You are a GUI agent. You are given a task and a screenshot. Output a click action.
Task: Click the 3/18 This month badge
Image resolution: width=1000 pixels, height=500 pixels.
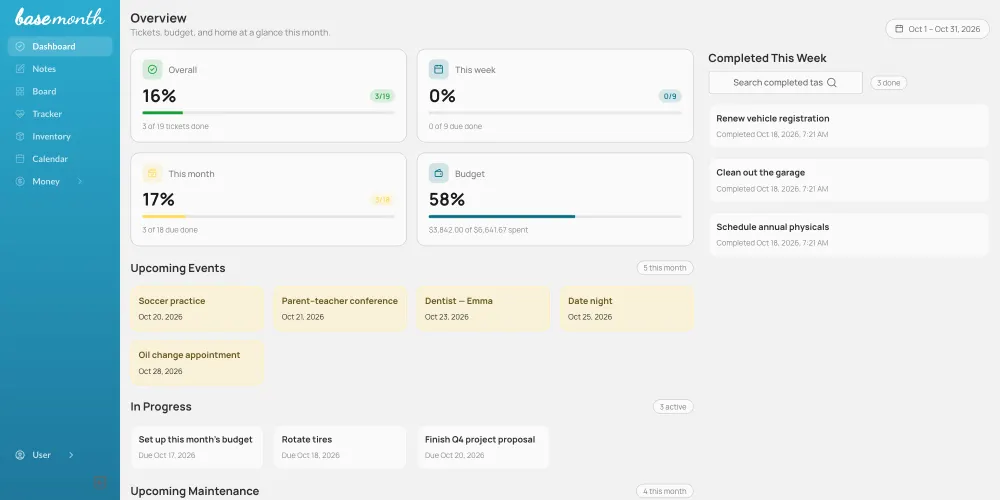click(382, 200)
